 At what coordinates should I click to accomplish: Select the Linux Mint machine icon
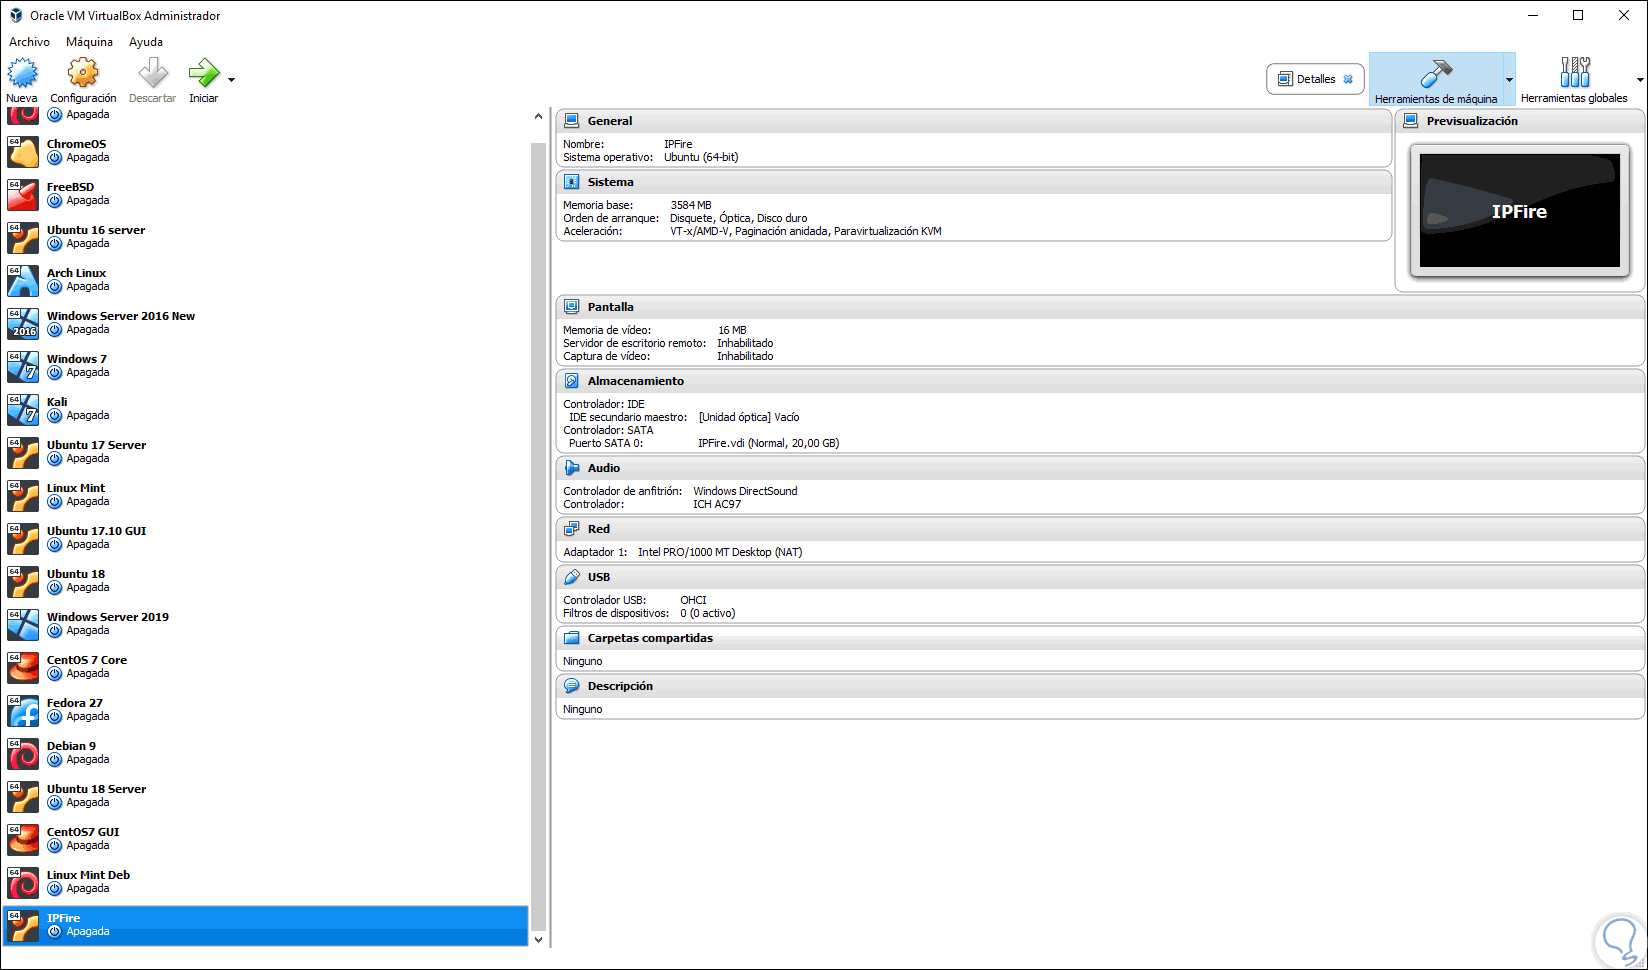(x=23, y=496)
